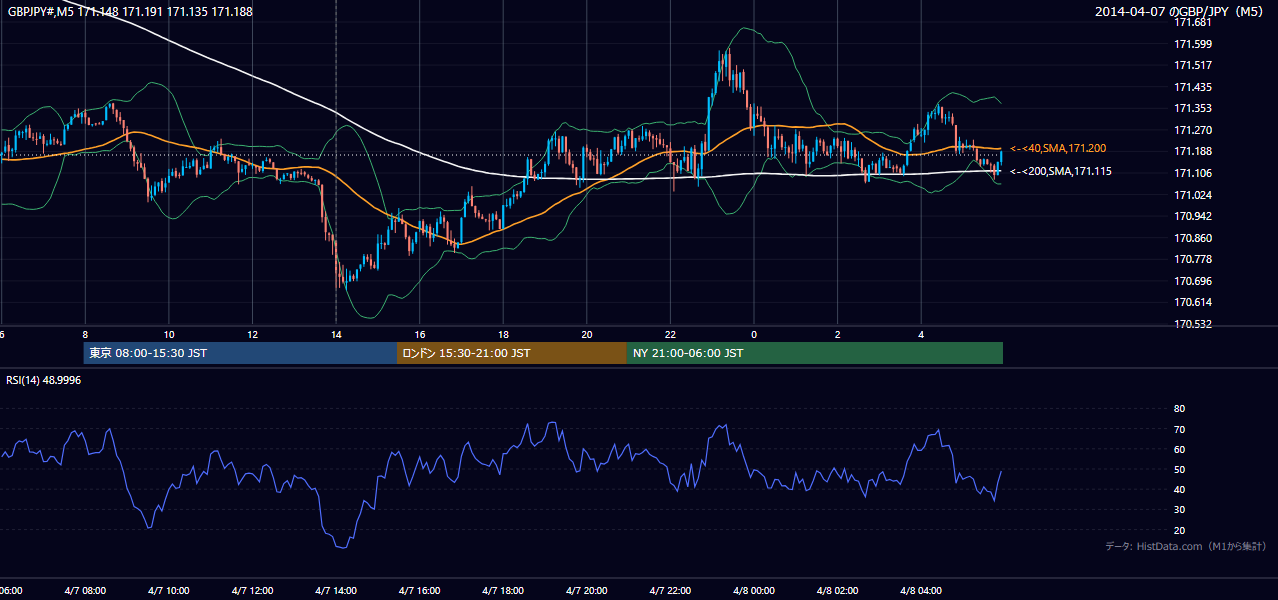Click hour 20 on price chart hour axis
The width and height of the screenshot is (1278, 600).
pyautogui.click(x=587, y=334)
